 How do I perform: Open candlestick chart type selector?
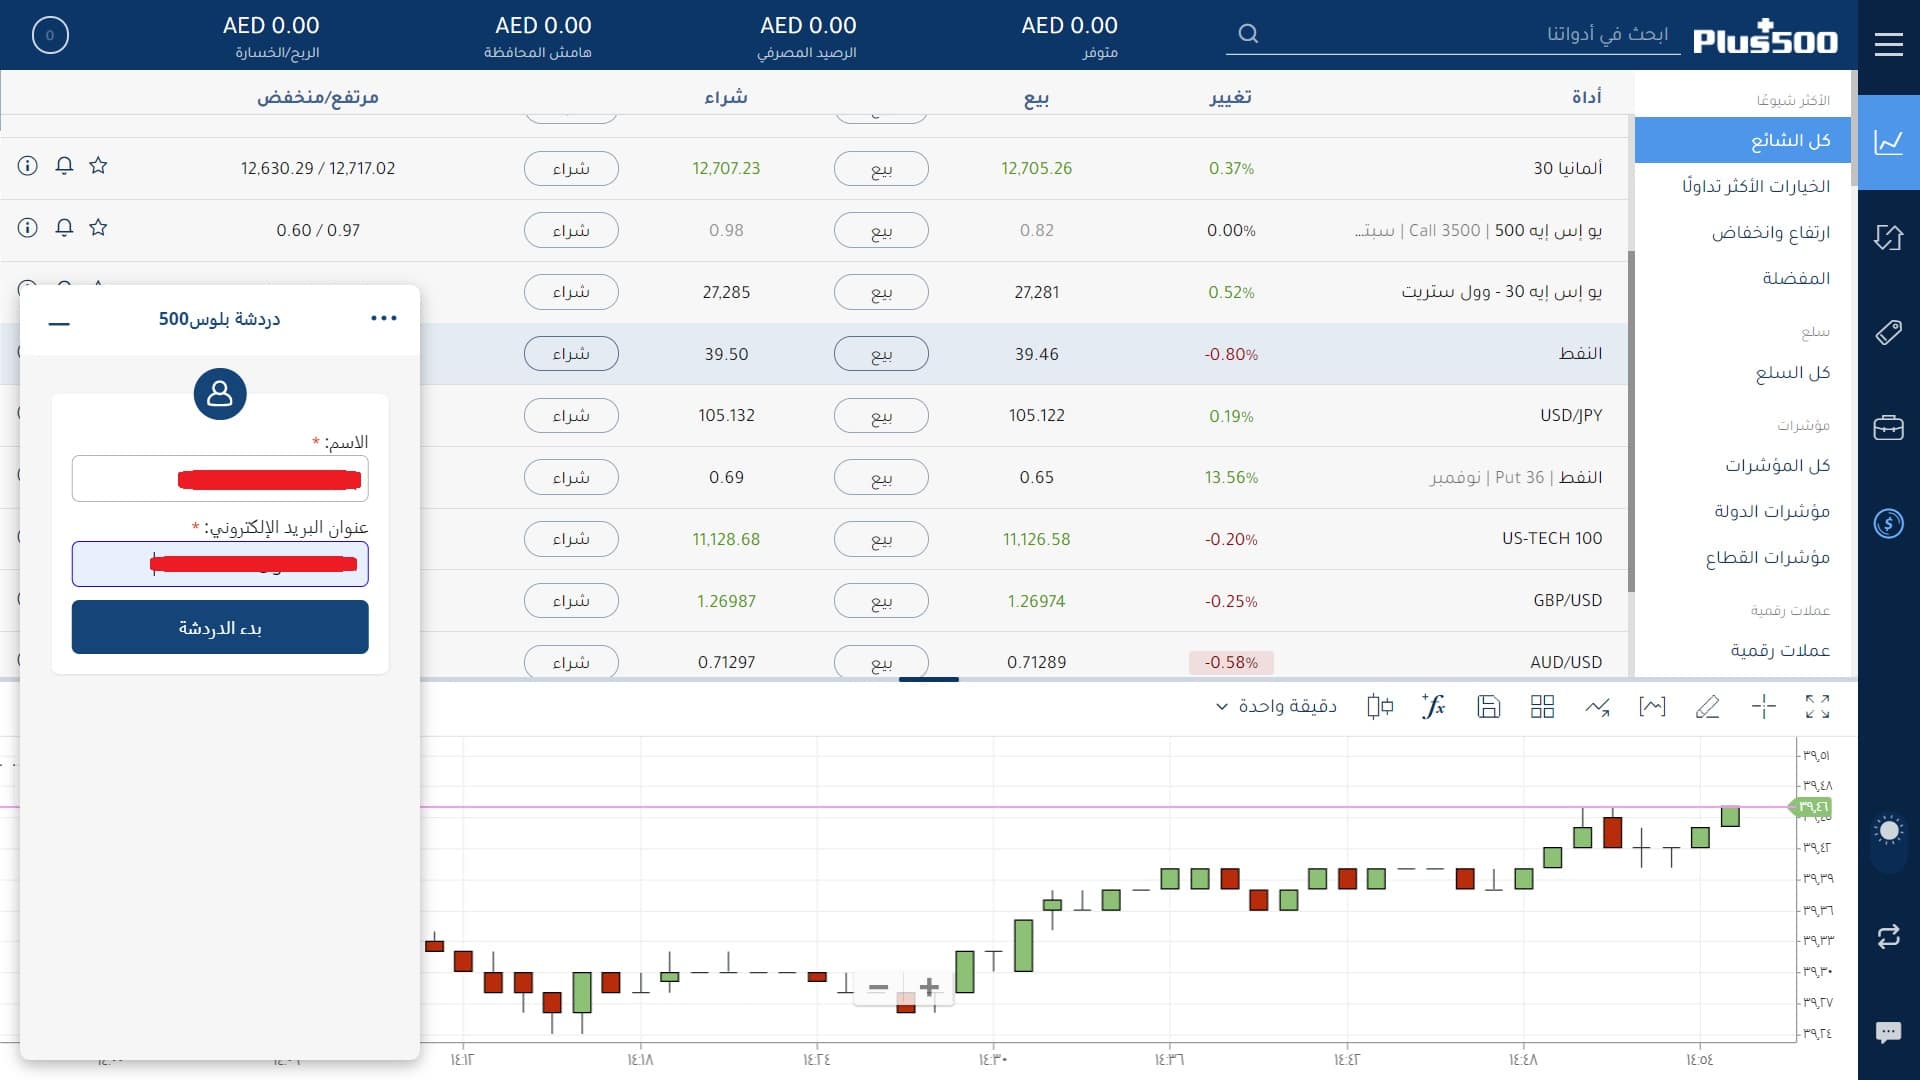pyautogui.click(x=1380, y=707)
